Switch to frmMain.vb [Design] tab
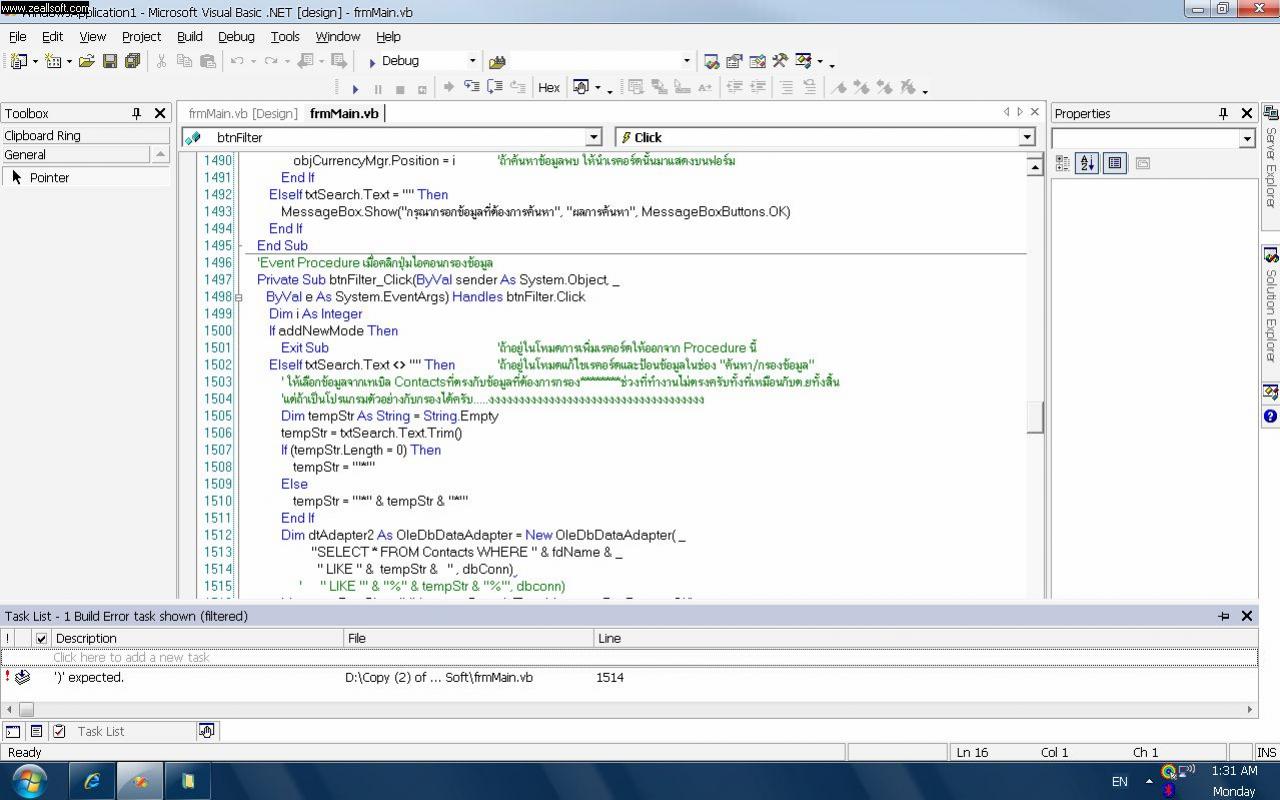Screen dimensions: 1280x800 pos(243,114)
